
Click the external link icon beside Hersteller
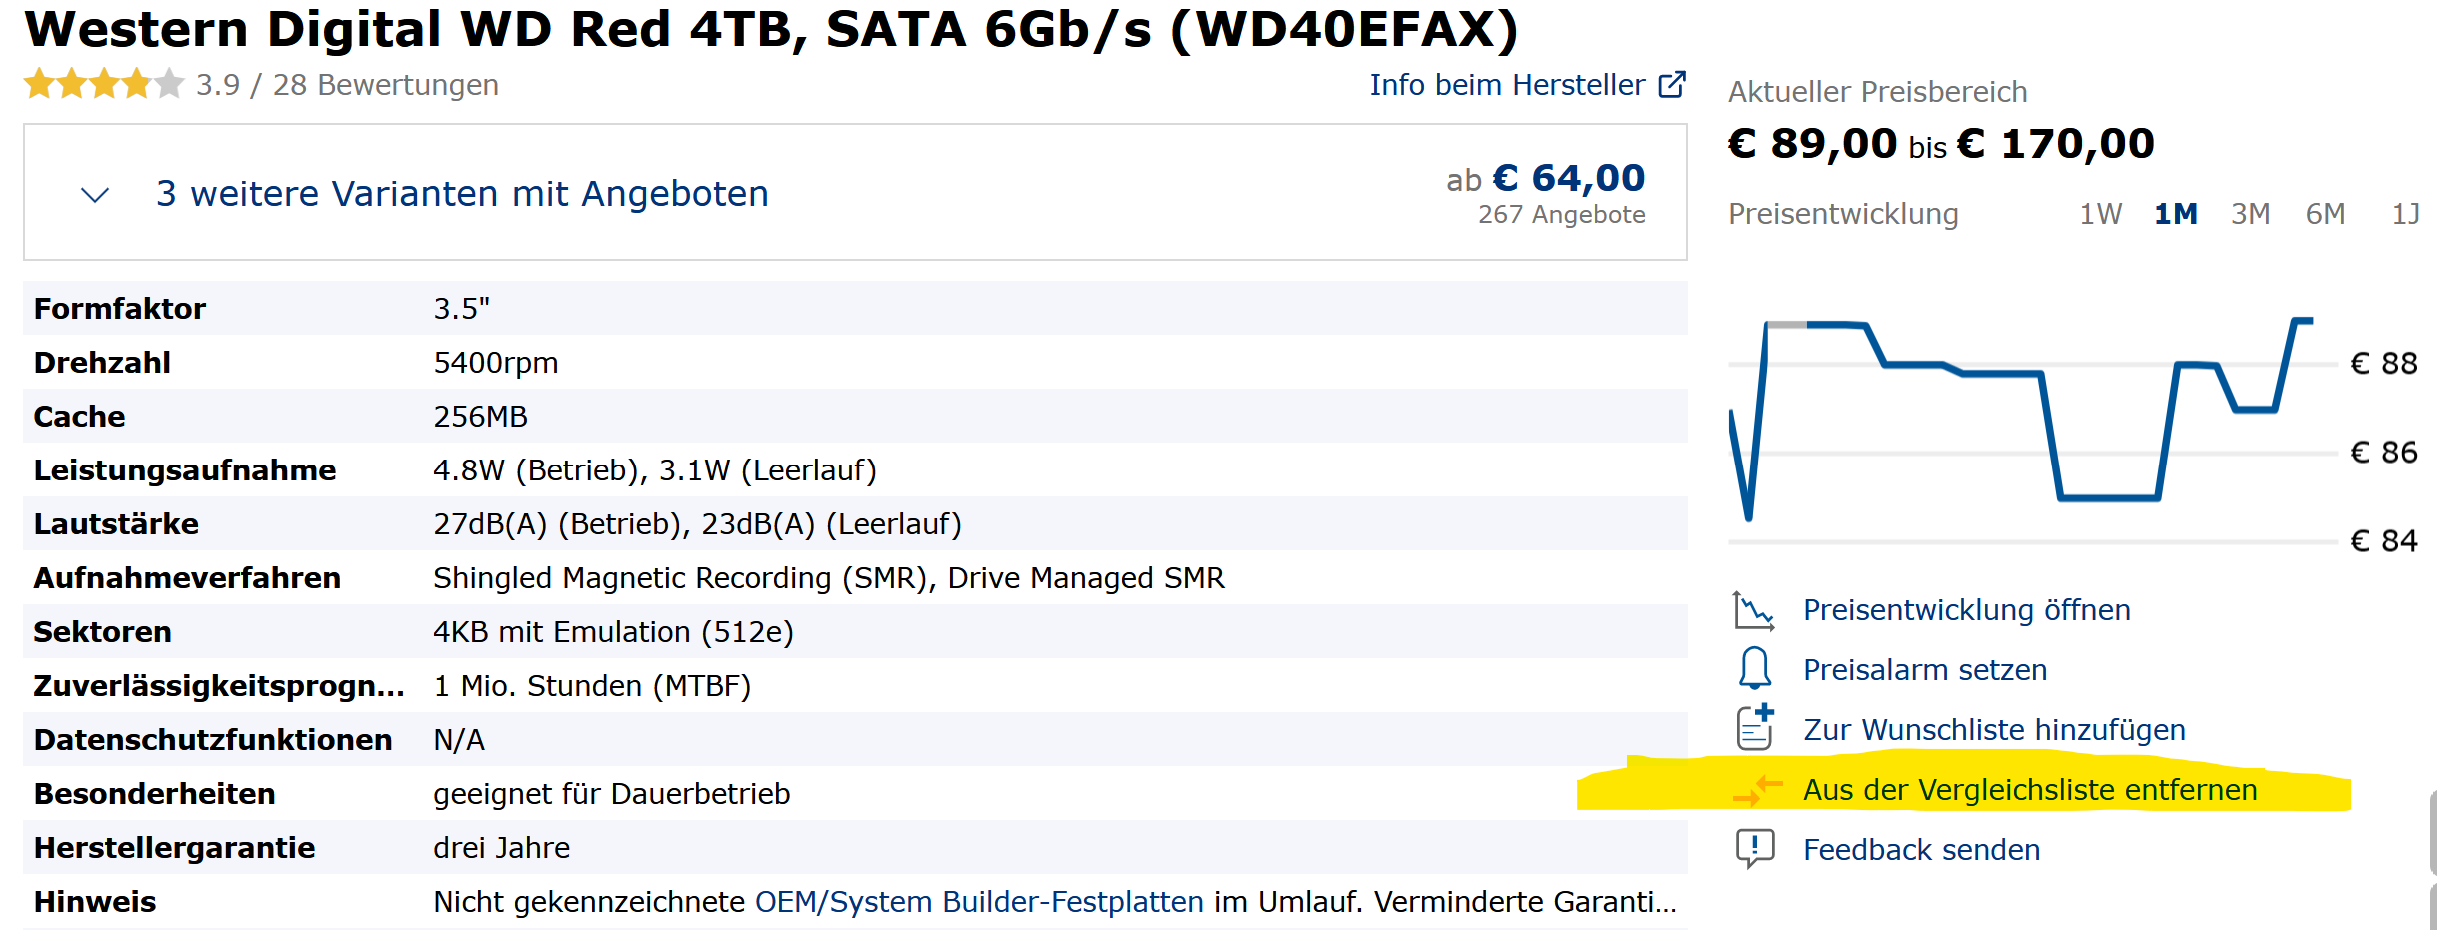(x=1671, y=85)
